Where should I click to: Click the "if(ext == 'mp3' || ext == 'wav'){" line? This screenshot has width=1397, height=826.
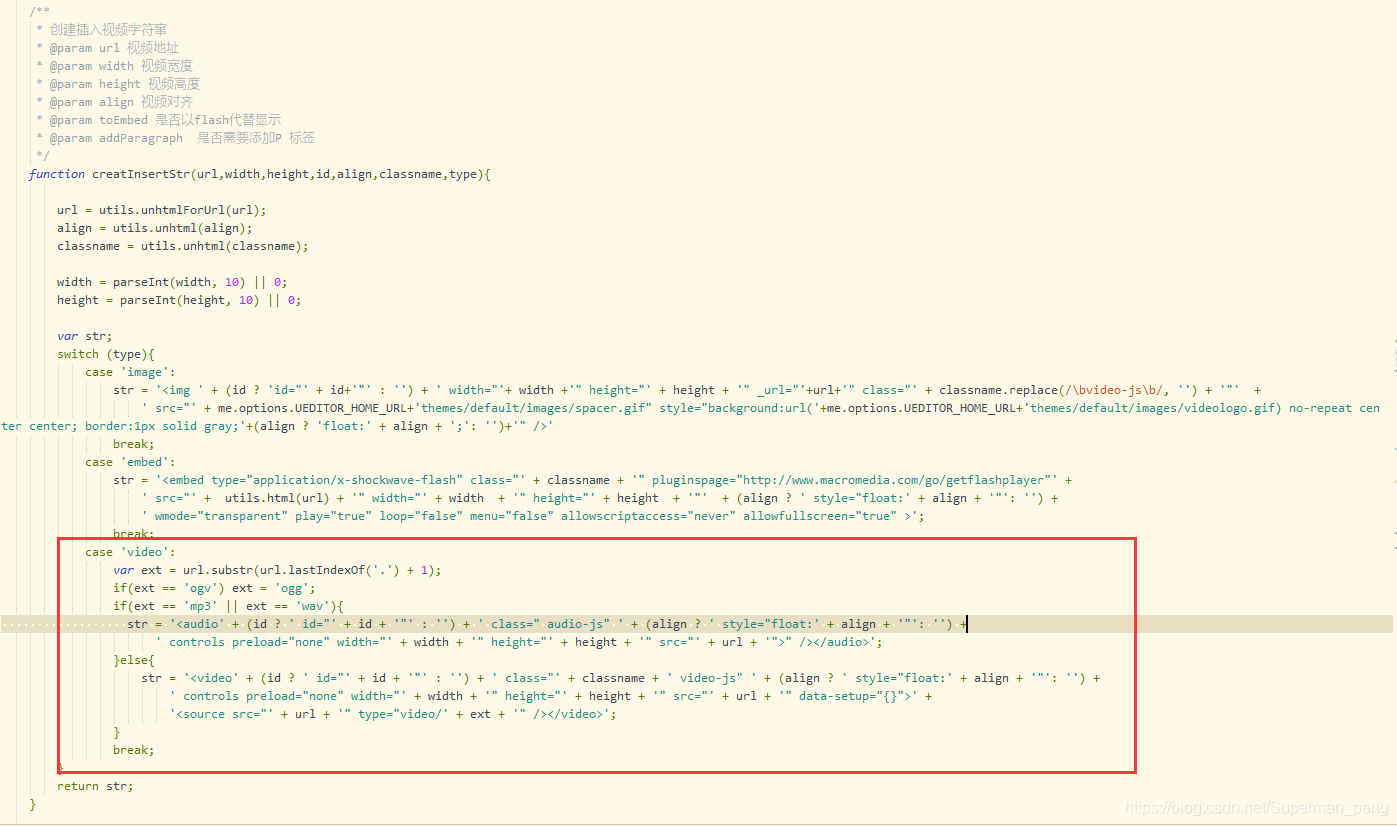[x=228, y=606]
